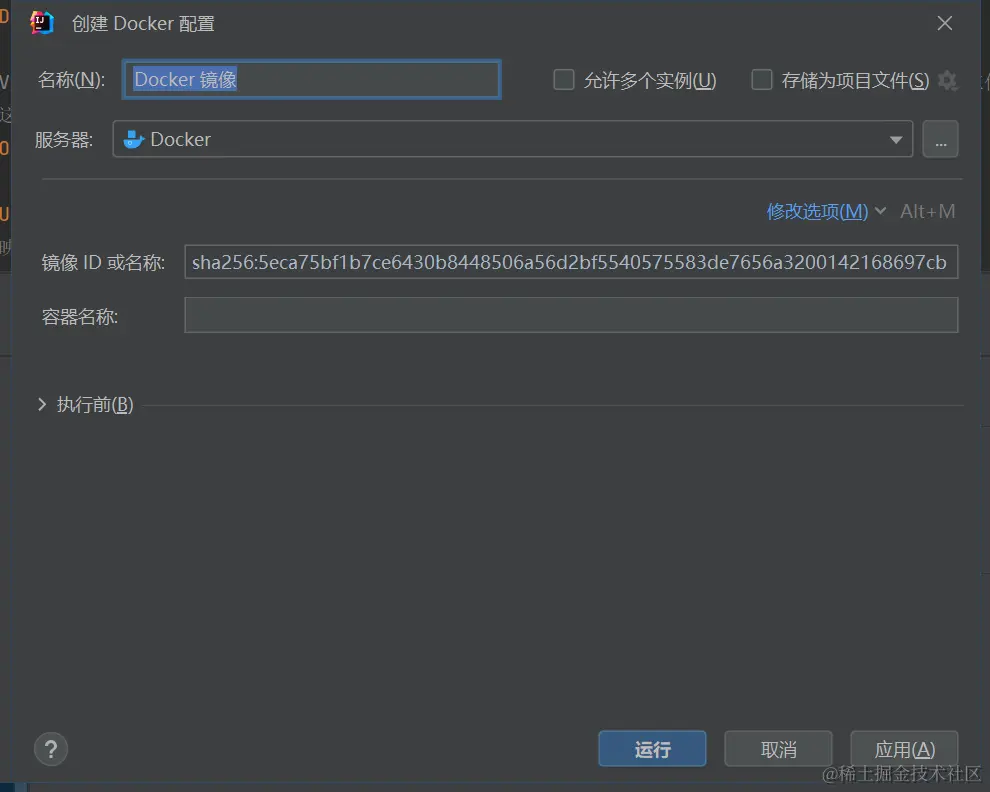Click the 镜像 ID 或名称 label

pyautogui.click(x=103, y=262)
